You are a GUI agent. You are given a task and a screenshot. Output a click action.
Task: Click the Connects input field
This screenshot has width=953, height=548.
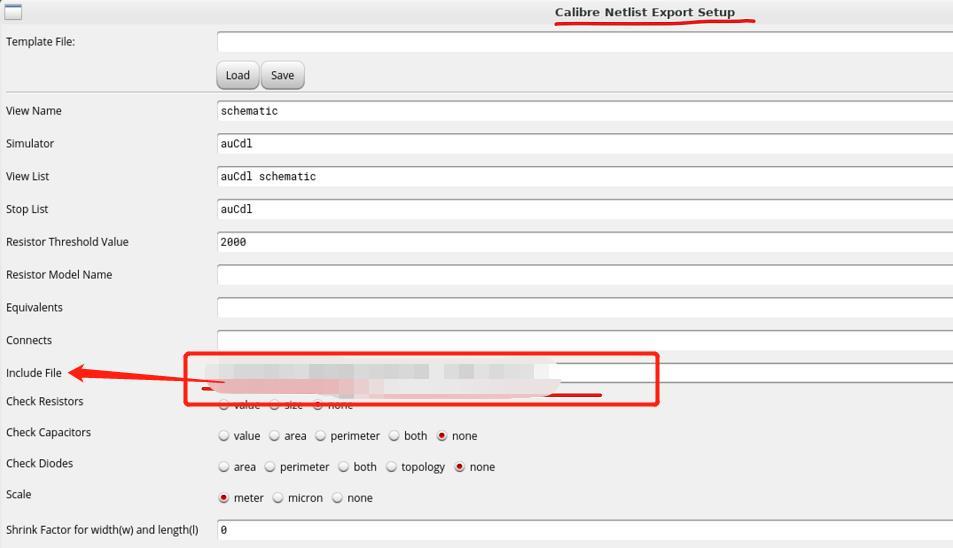click(x=584, y=341)
